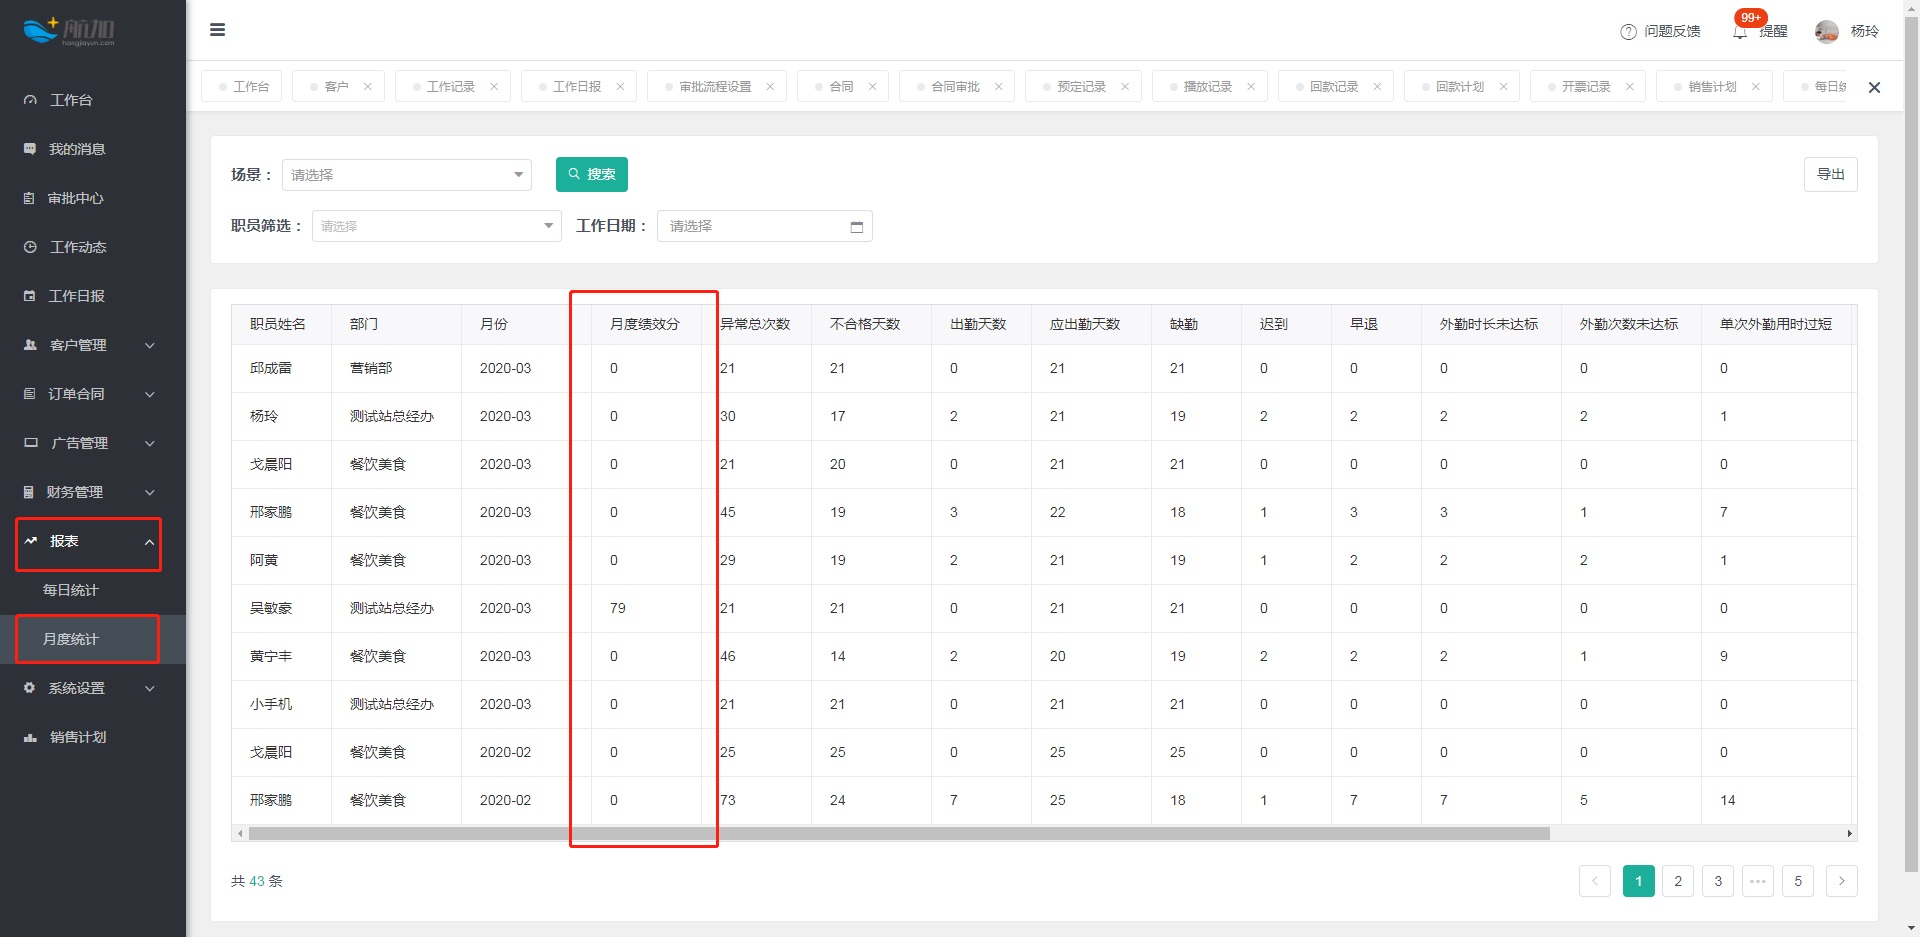
Task: Expand the 订单合同 menu chevron
Action: click(150, 395)
